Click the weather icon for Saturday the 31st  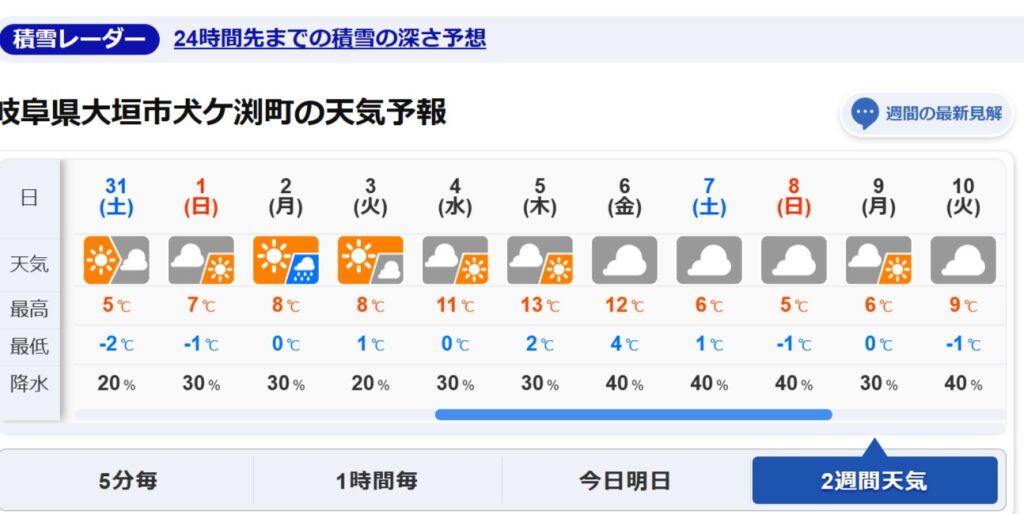tap(116, 260)
